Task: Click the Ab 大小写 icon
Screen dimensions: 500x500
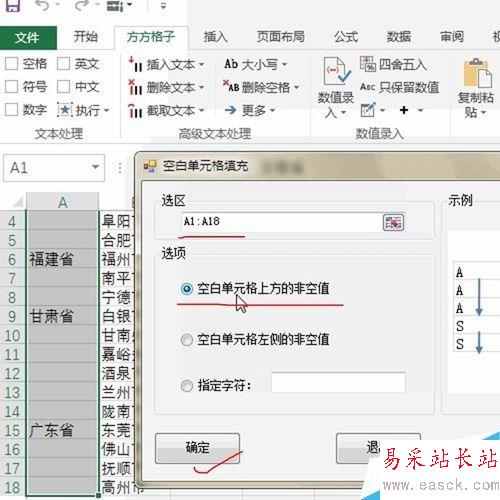Action: coord(231,64)
